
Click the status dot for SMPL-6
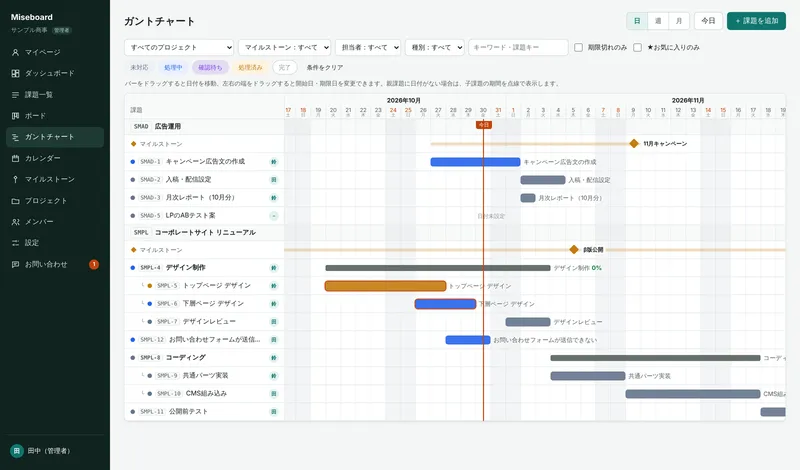click(x=149, y=304)
